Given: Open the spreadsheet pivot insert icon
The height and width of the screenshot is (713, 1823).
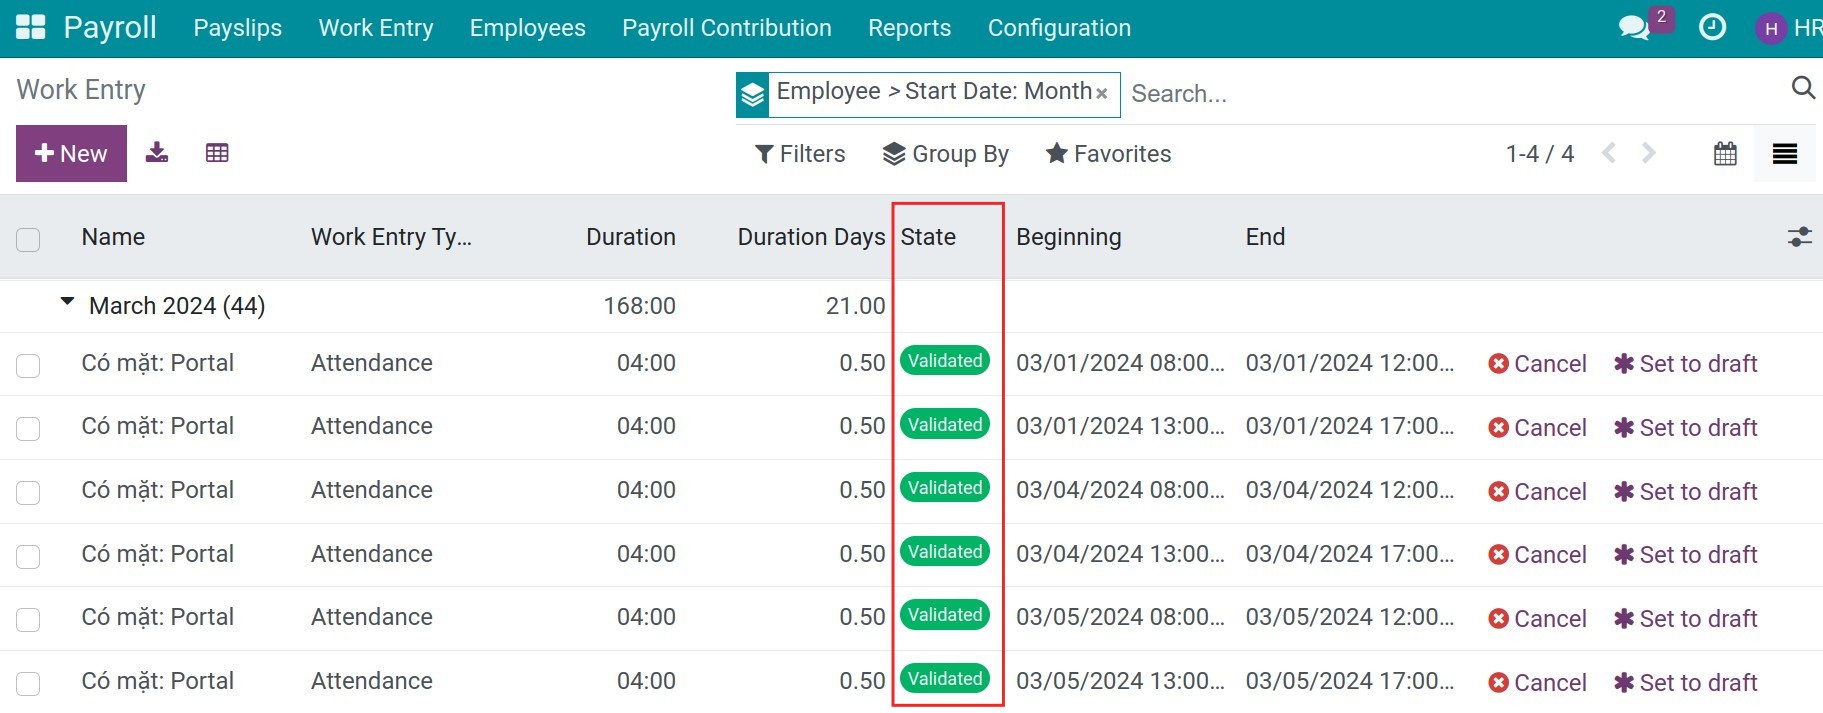Looking at the screenshot, I should (217, 153).
